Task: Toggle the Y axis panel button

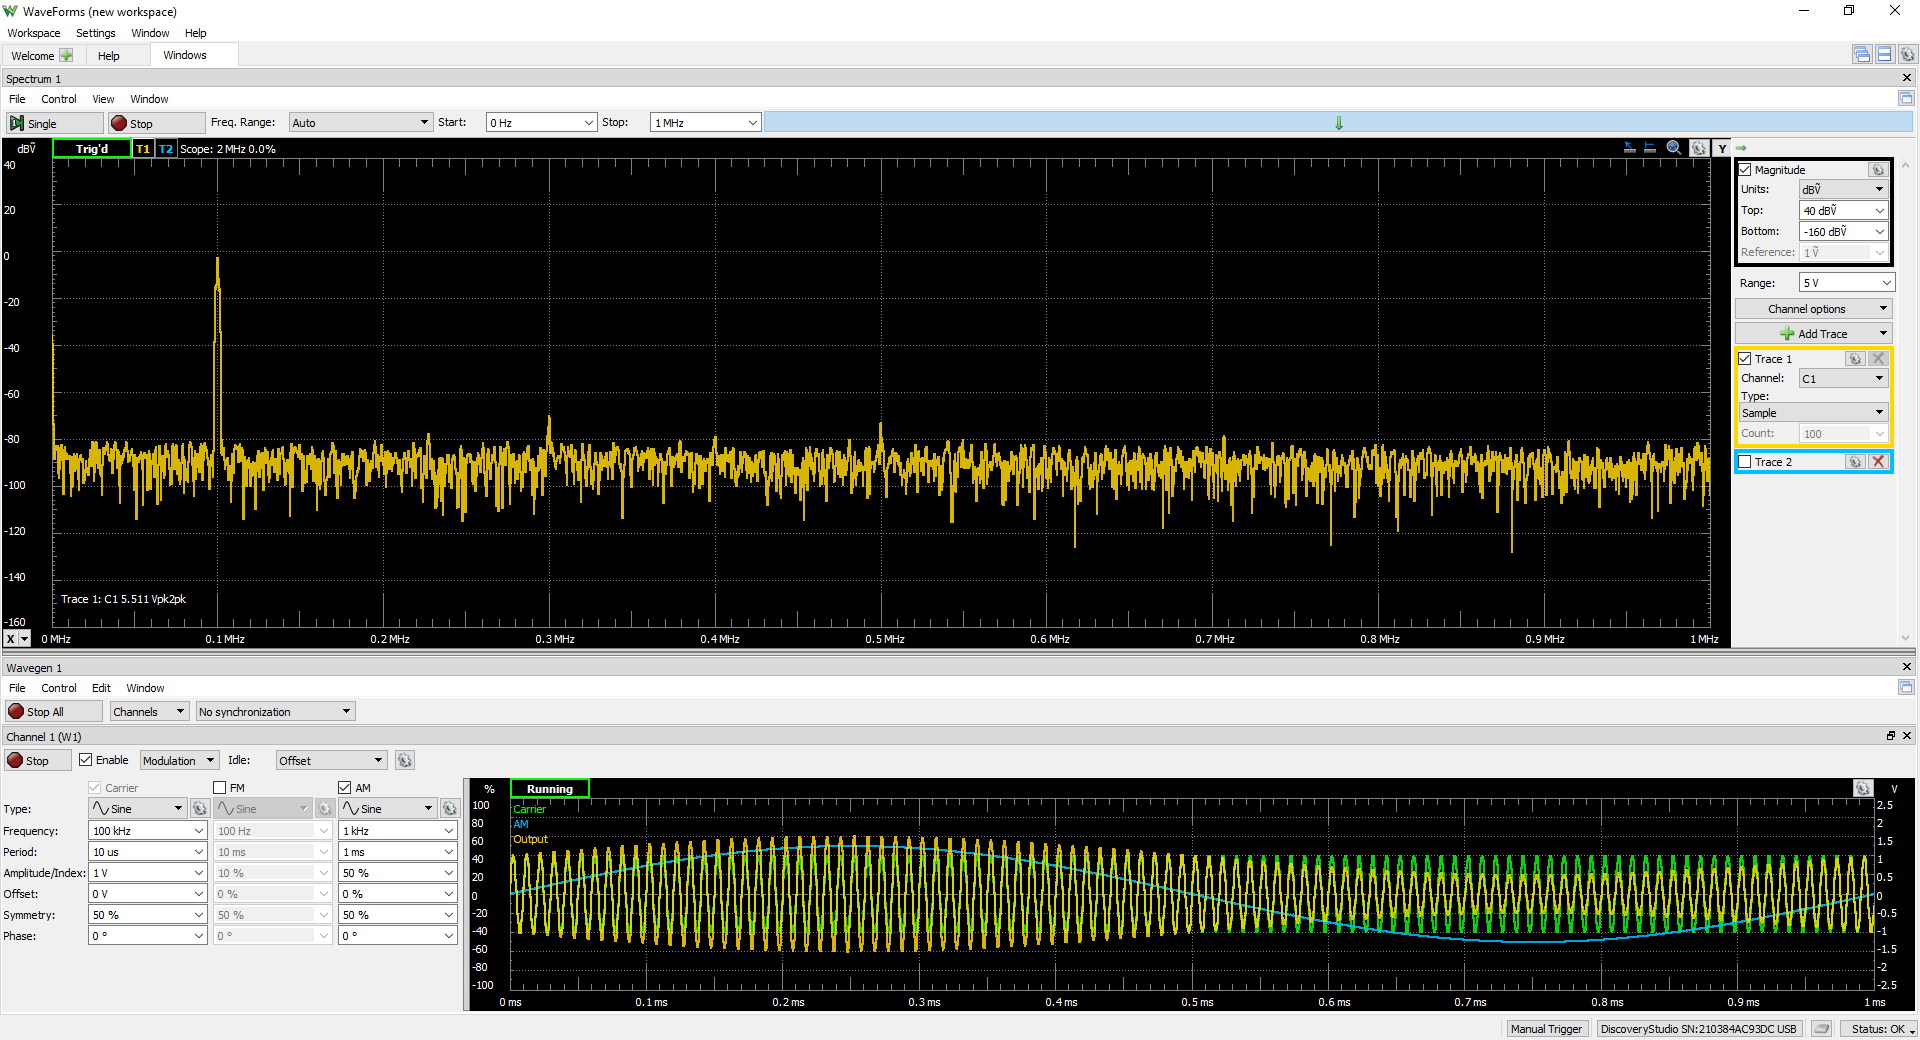Action: click(1722, 148)
